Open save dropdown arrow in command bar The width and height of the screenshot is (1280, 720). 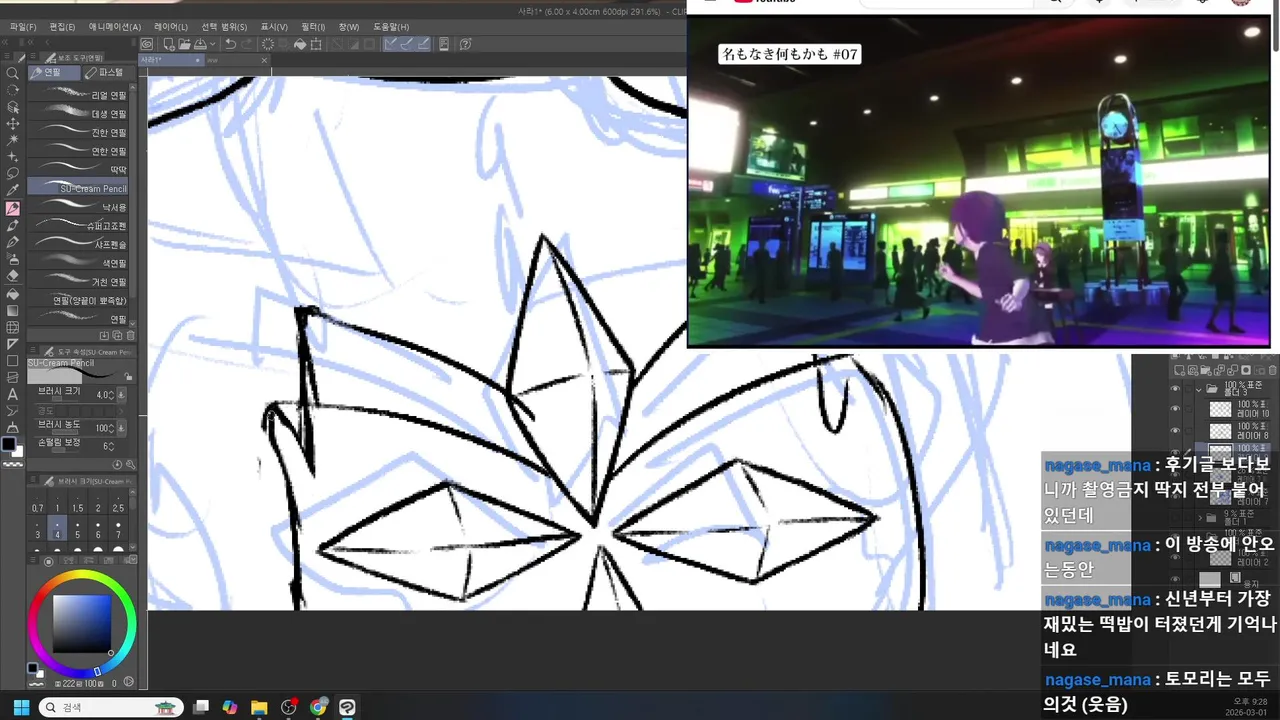tap(213, 45)
